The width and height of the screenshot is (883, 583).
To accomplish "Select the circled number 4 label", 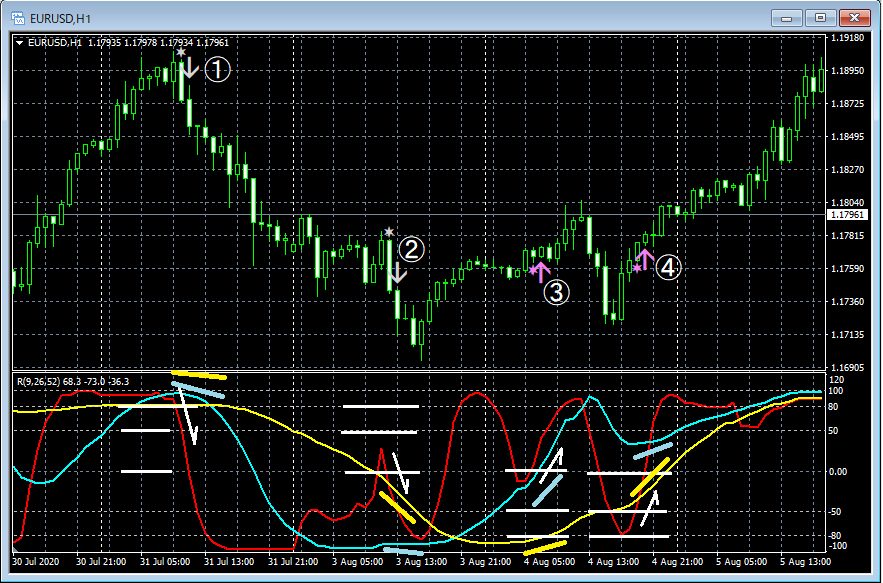I will 668,268.
